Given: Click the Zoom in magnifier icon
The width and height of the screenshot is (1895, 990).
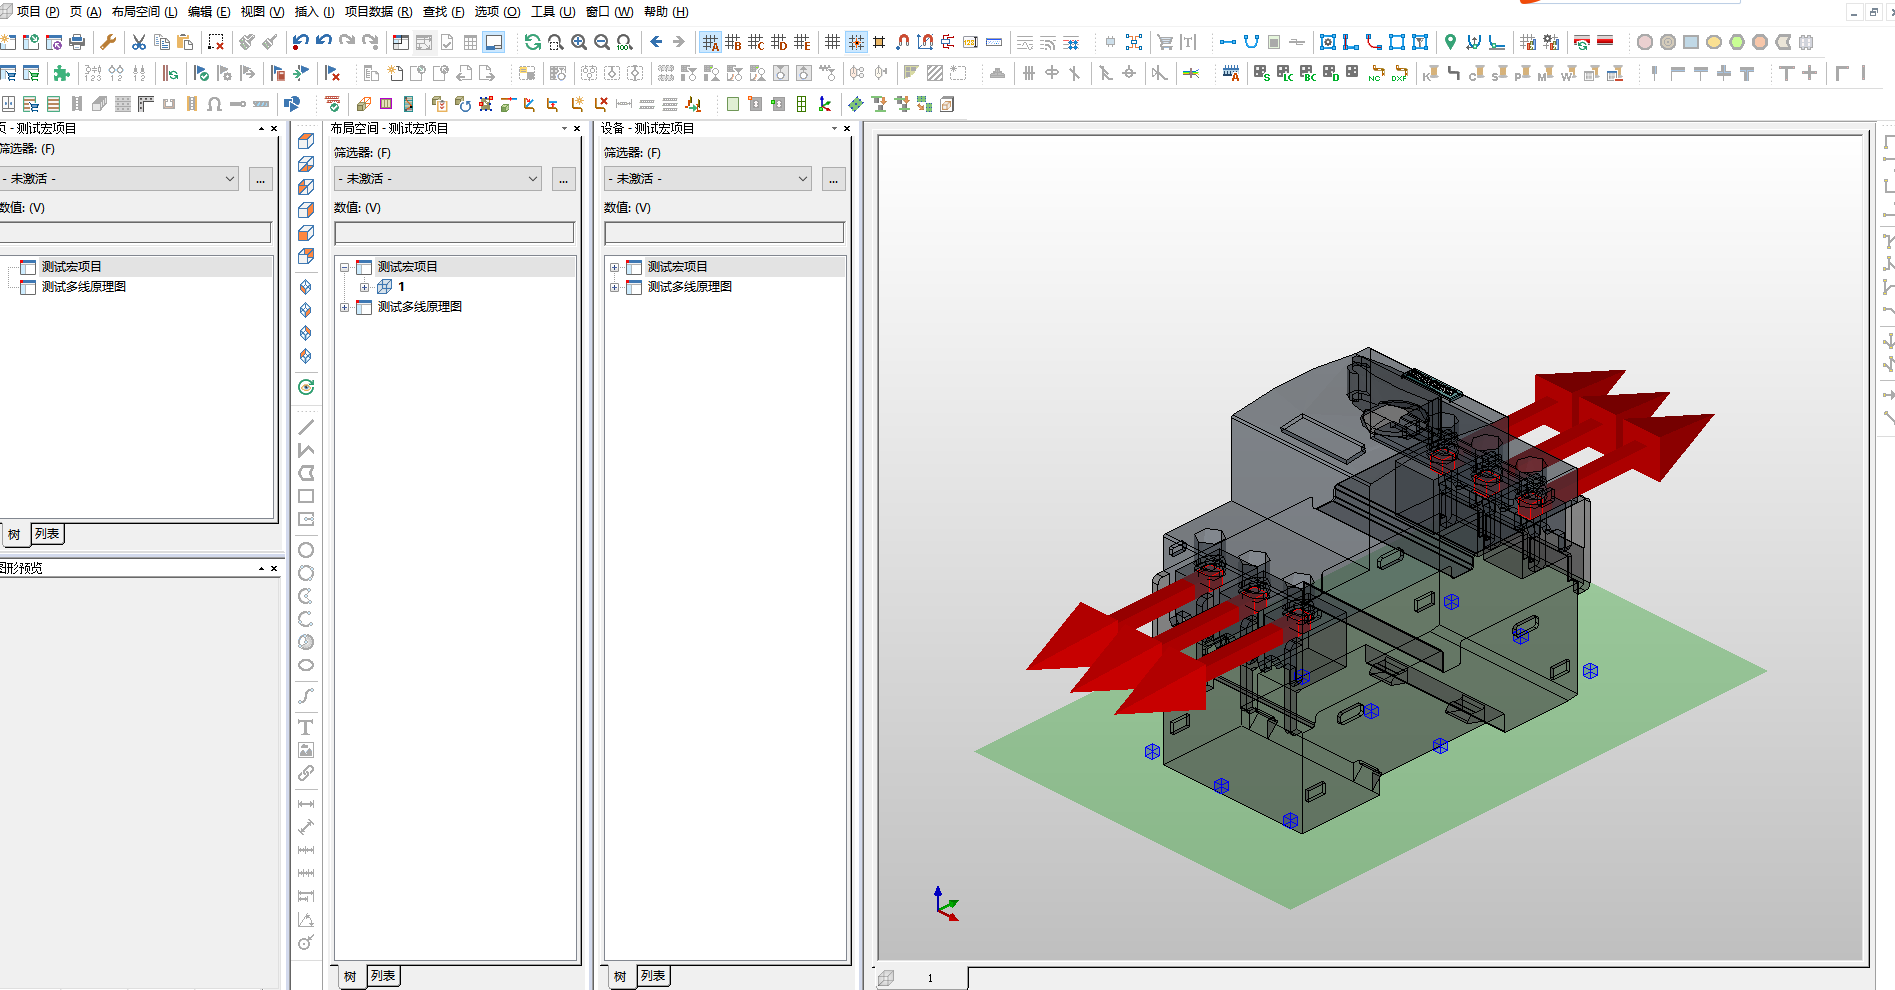Looking at the screenshot, I should (x=579, y=42).
